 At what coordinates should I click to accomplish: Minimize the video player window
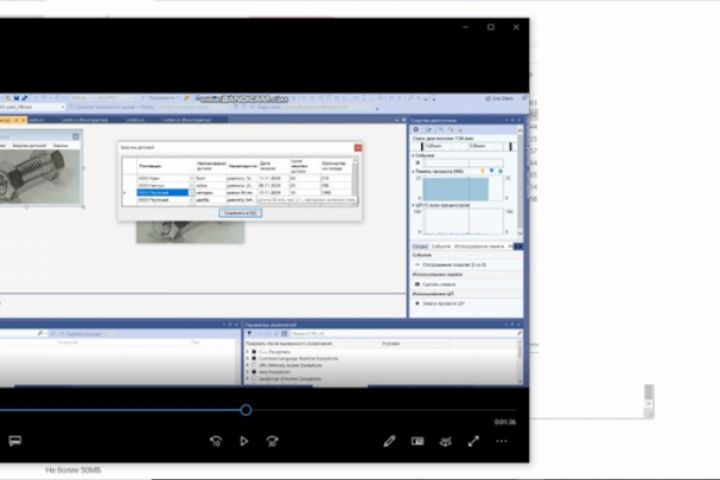point(466,27)
